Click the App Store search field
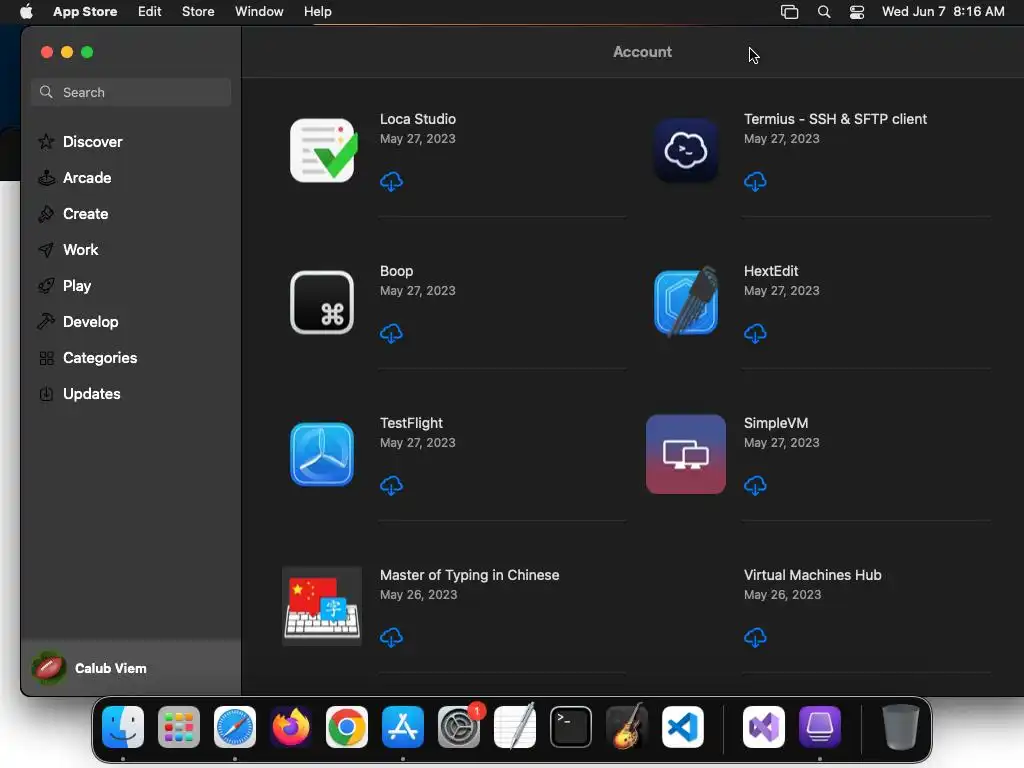Viewport: 1024px width, 768px height. (x=131, y=92)
